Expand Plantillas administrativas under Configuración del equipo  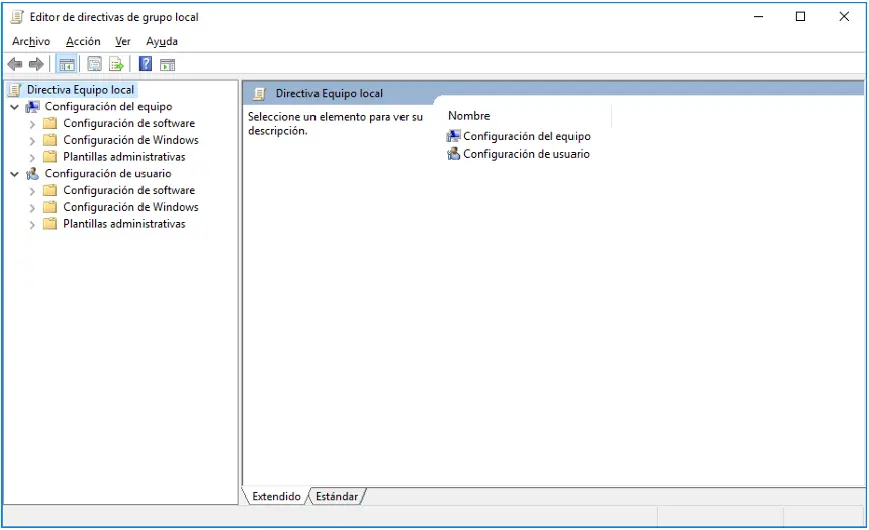coord(32,157)
